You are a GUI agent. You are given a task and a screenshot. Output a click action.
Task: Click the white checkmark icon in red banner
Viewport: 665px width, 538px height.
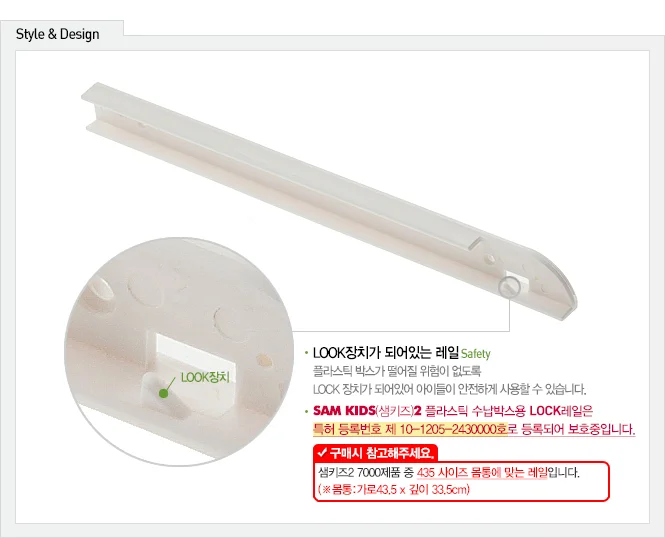click(322, 453)
